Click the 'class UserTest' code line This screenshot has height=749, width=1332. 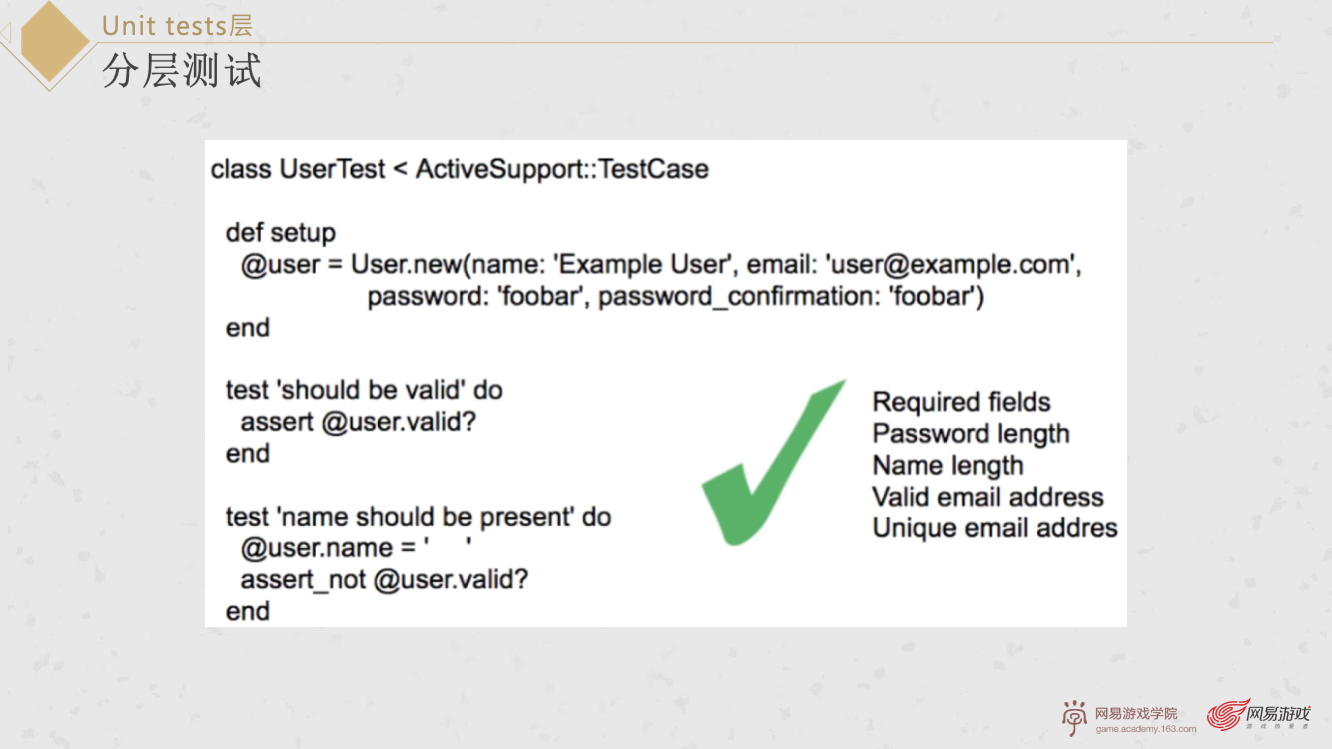click(x=459, y=169)
